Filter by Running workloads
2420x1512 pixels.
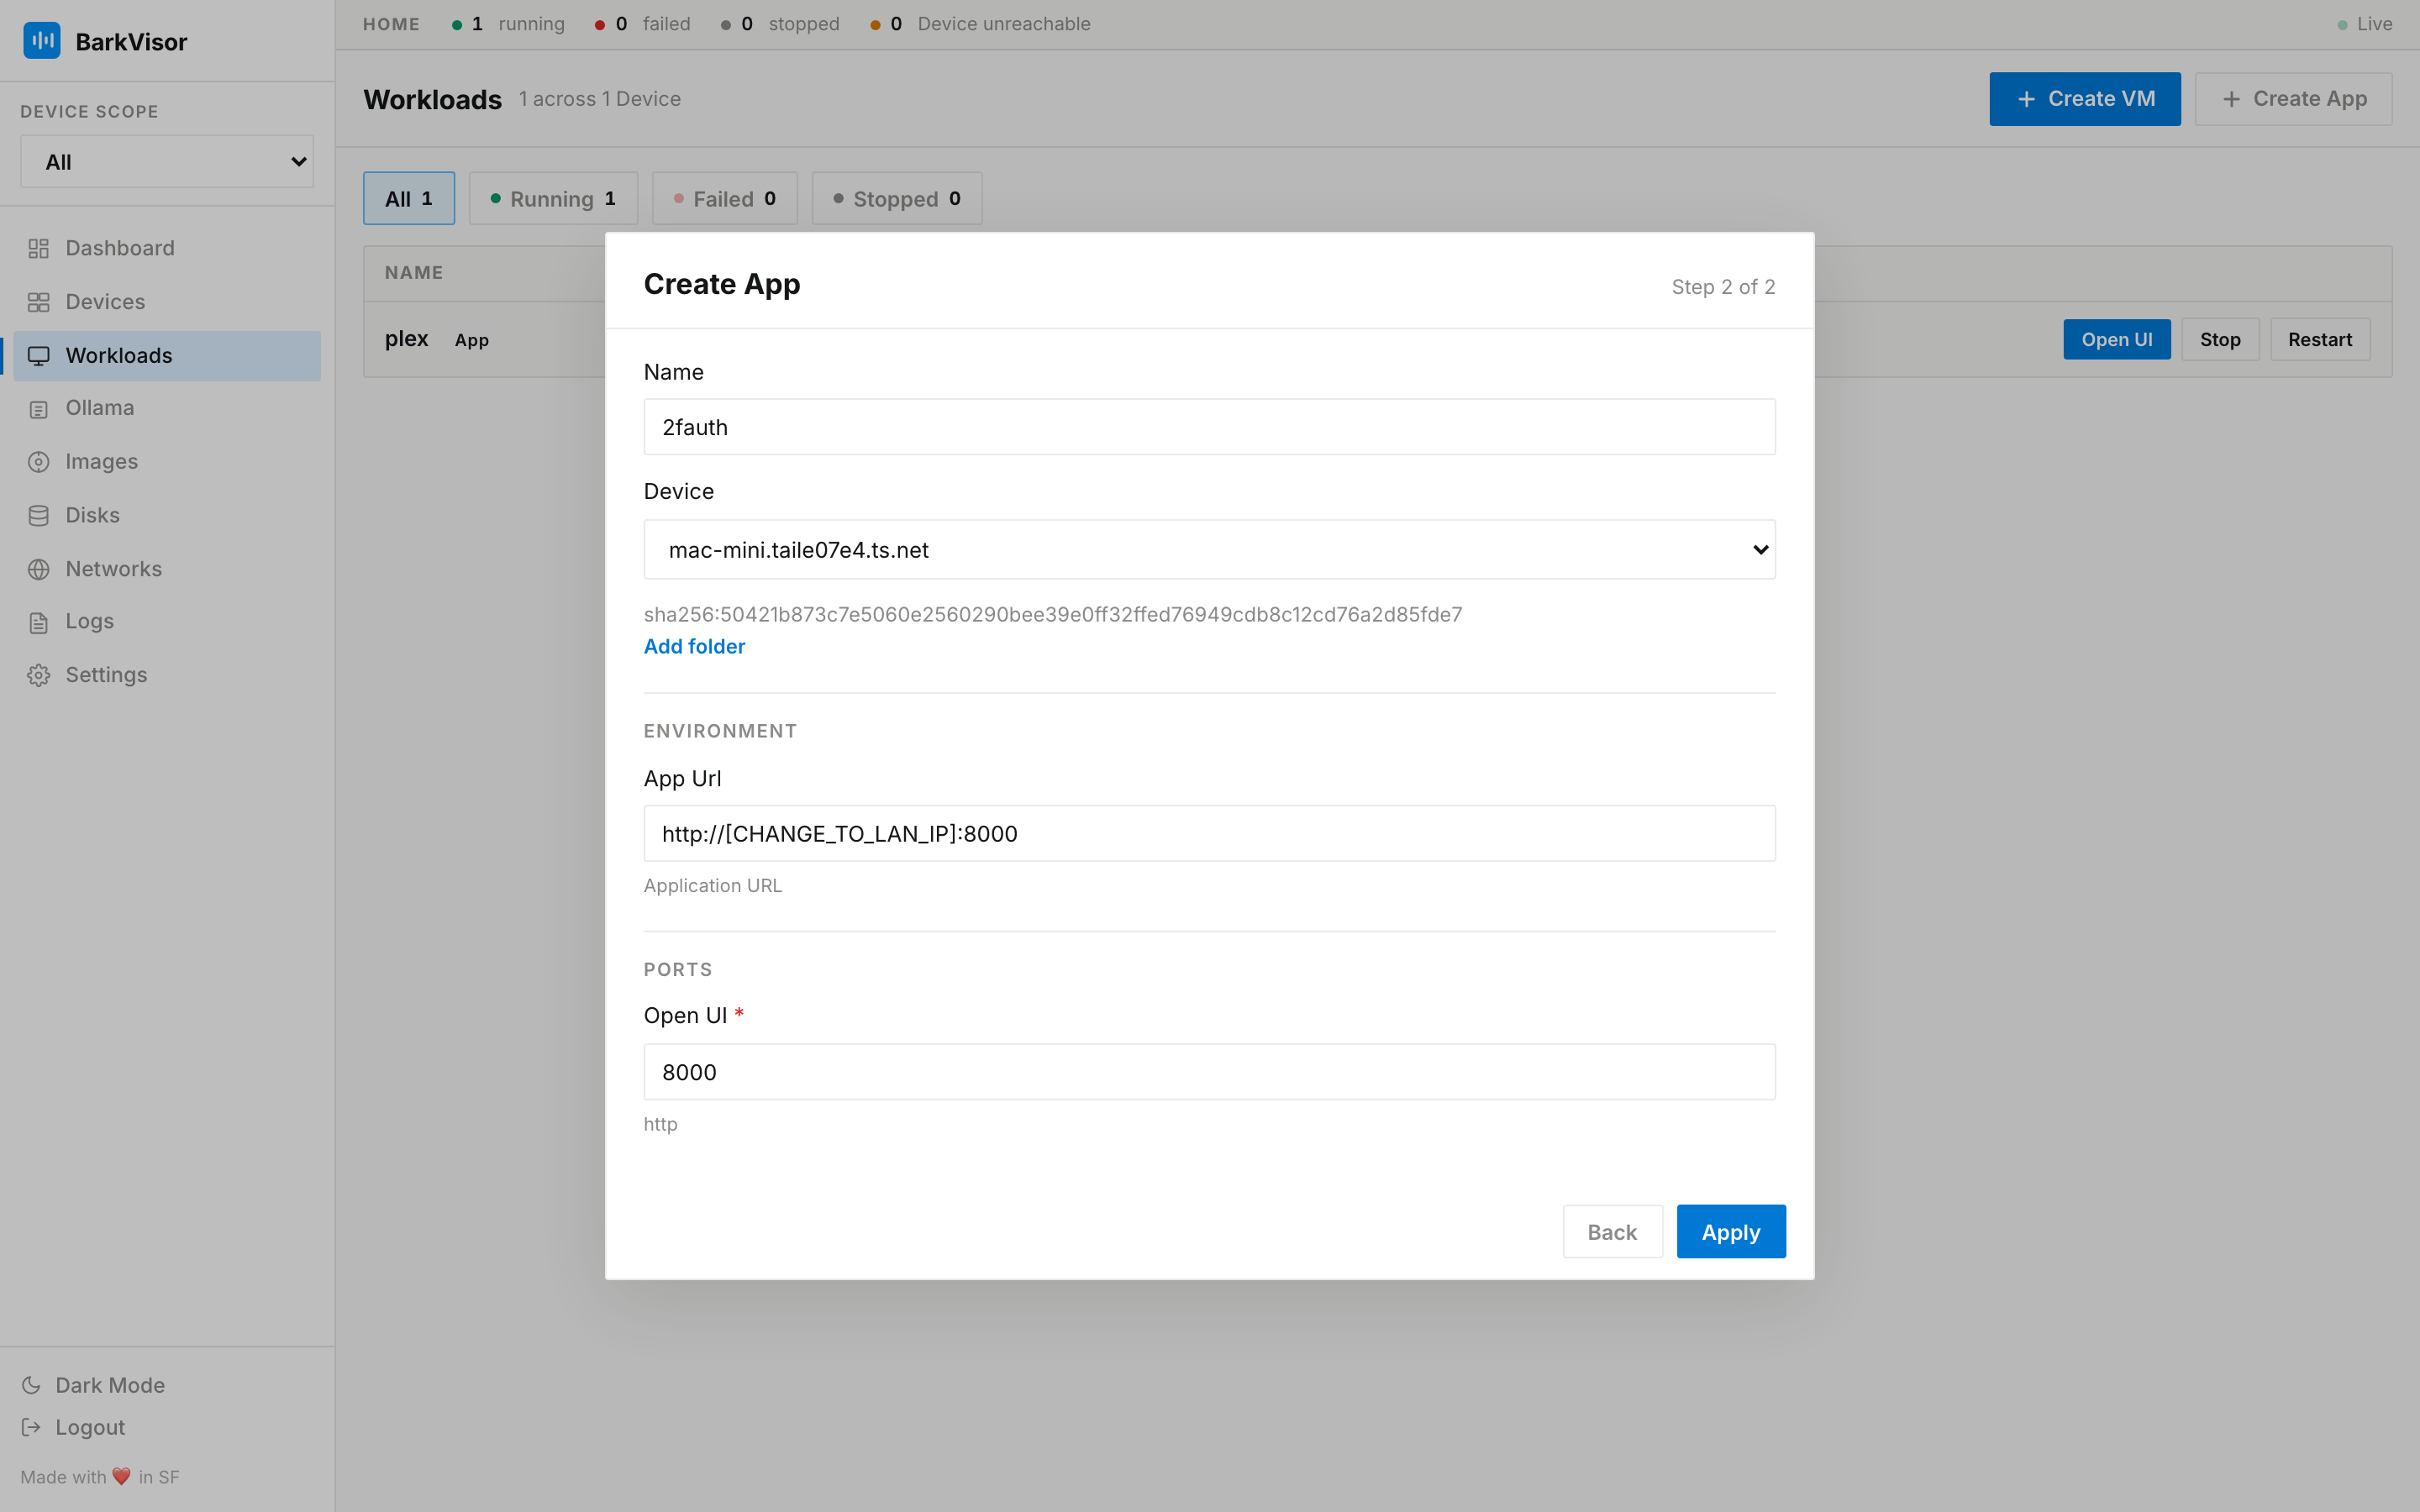553,198
